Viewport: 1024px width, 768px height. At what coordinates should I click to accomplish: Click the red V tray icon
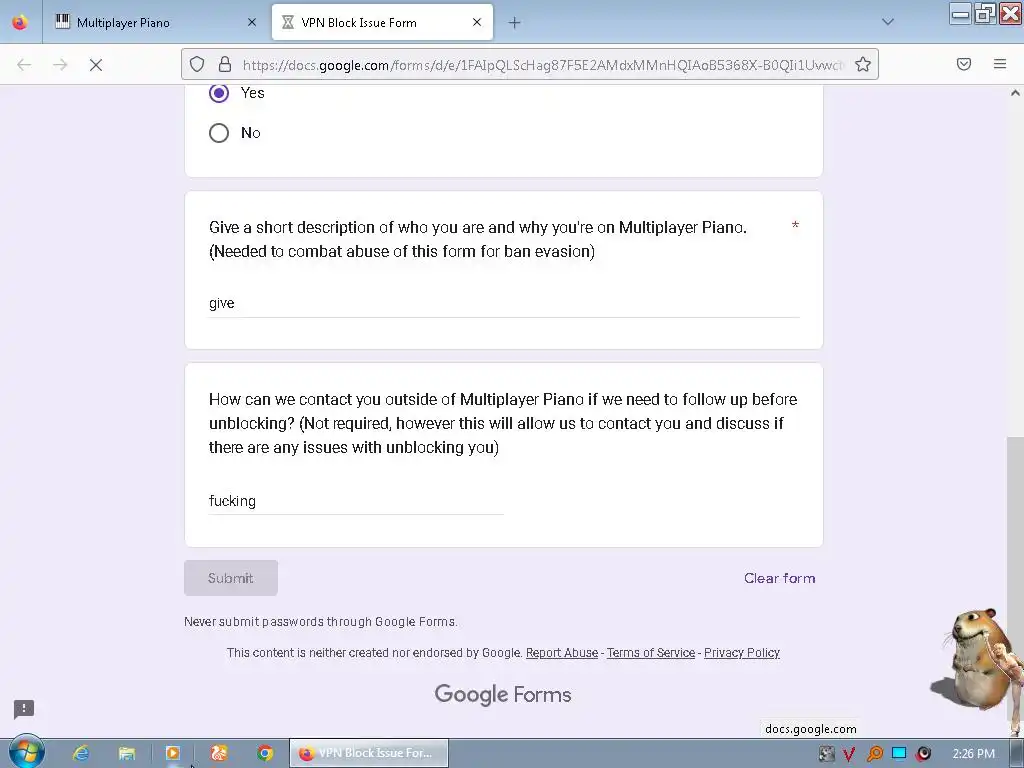pos(849,754)
